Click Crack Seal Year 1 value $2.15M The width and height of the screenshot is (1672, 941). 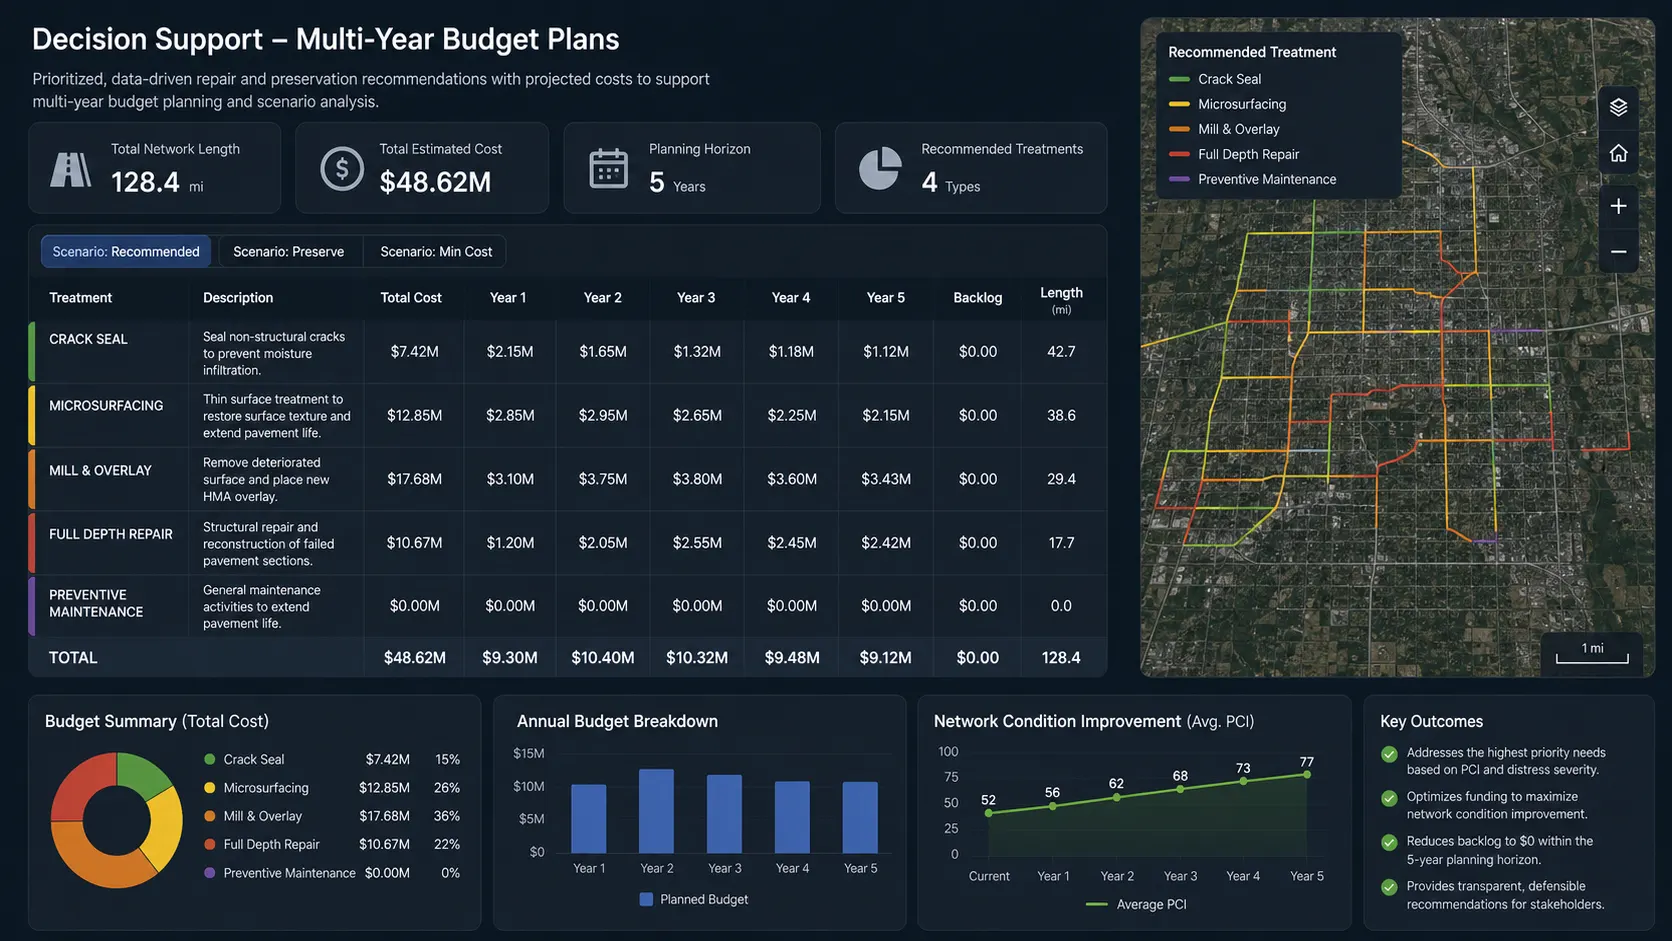(x=510, y=351)
